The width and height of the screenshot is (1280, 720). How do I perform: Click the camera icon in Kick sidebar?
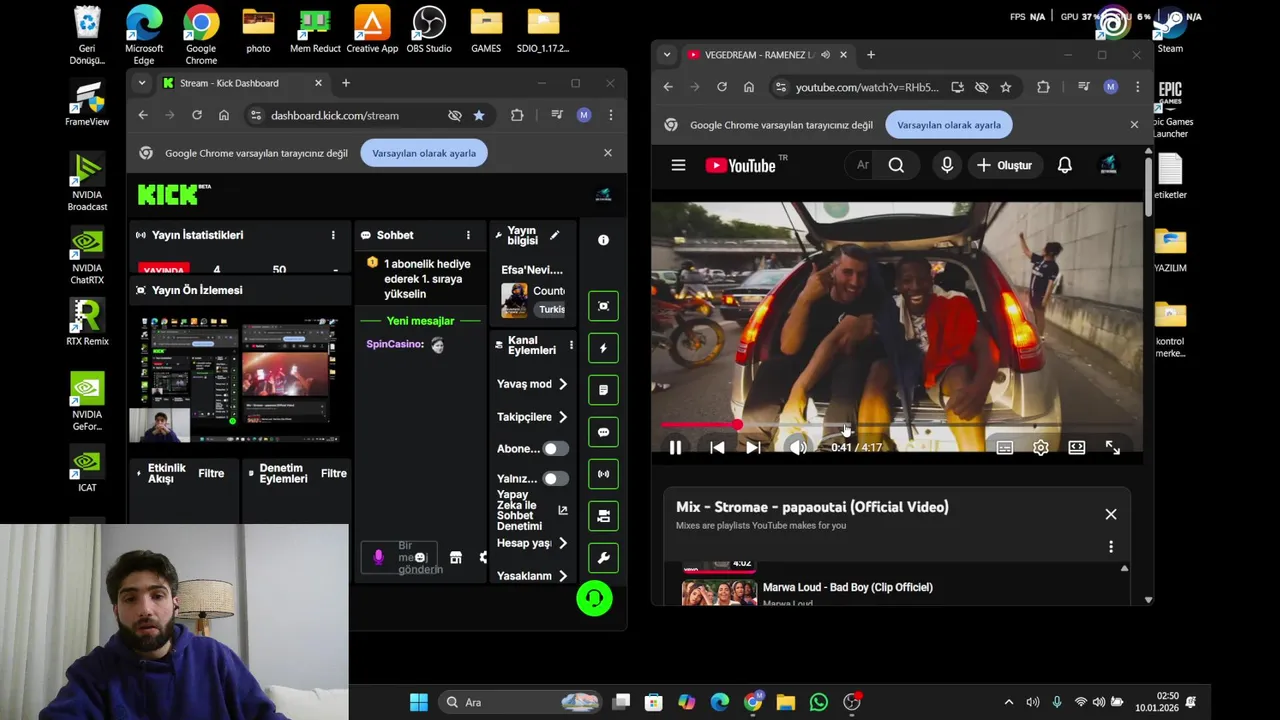[603, 516]
